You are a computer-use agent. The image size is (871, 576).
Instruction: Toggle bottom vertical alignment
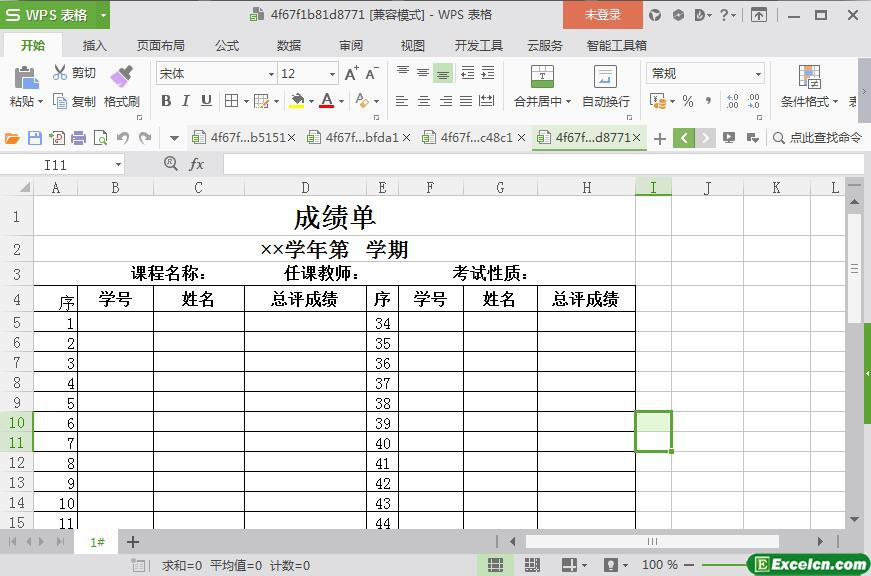click(443, 73)
